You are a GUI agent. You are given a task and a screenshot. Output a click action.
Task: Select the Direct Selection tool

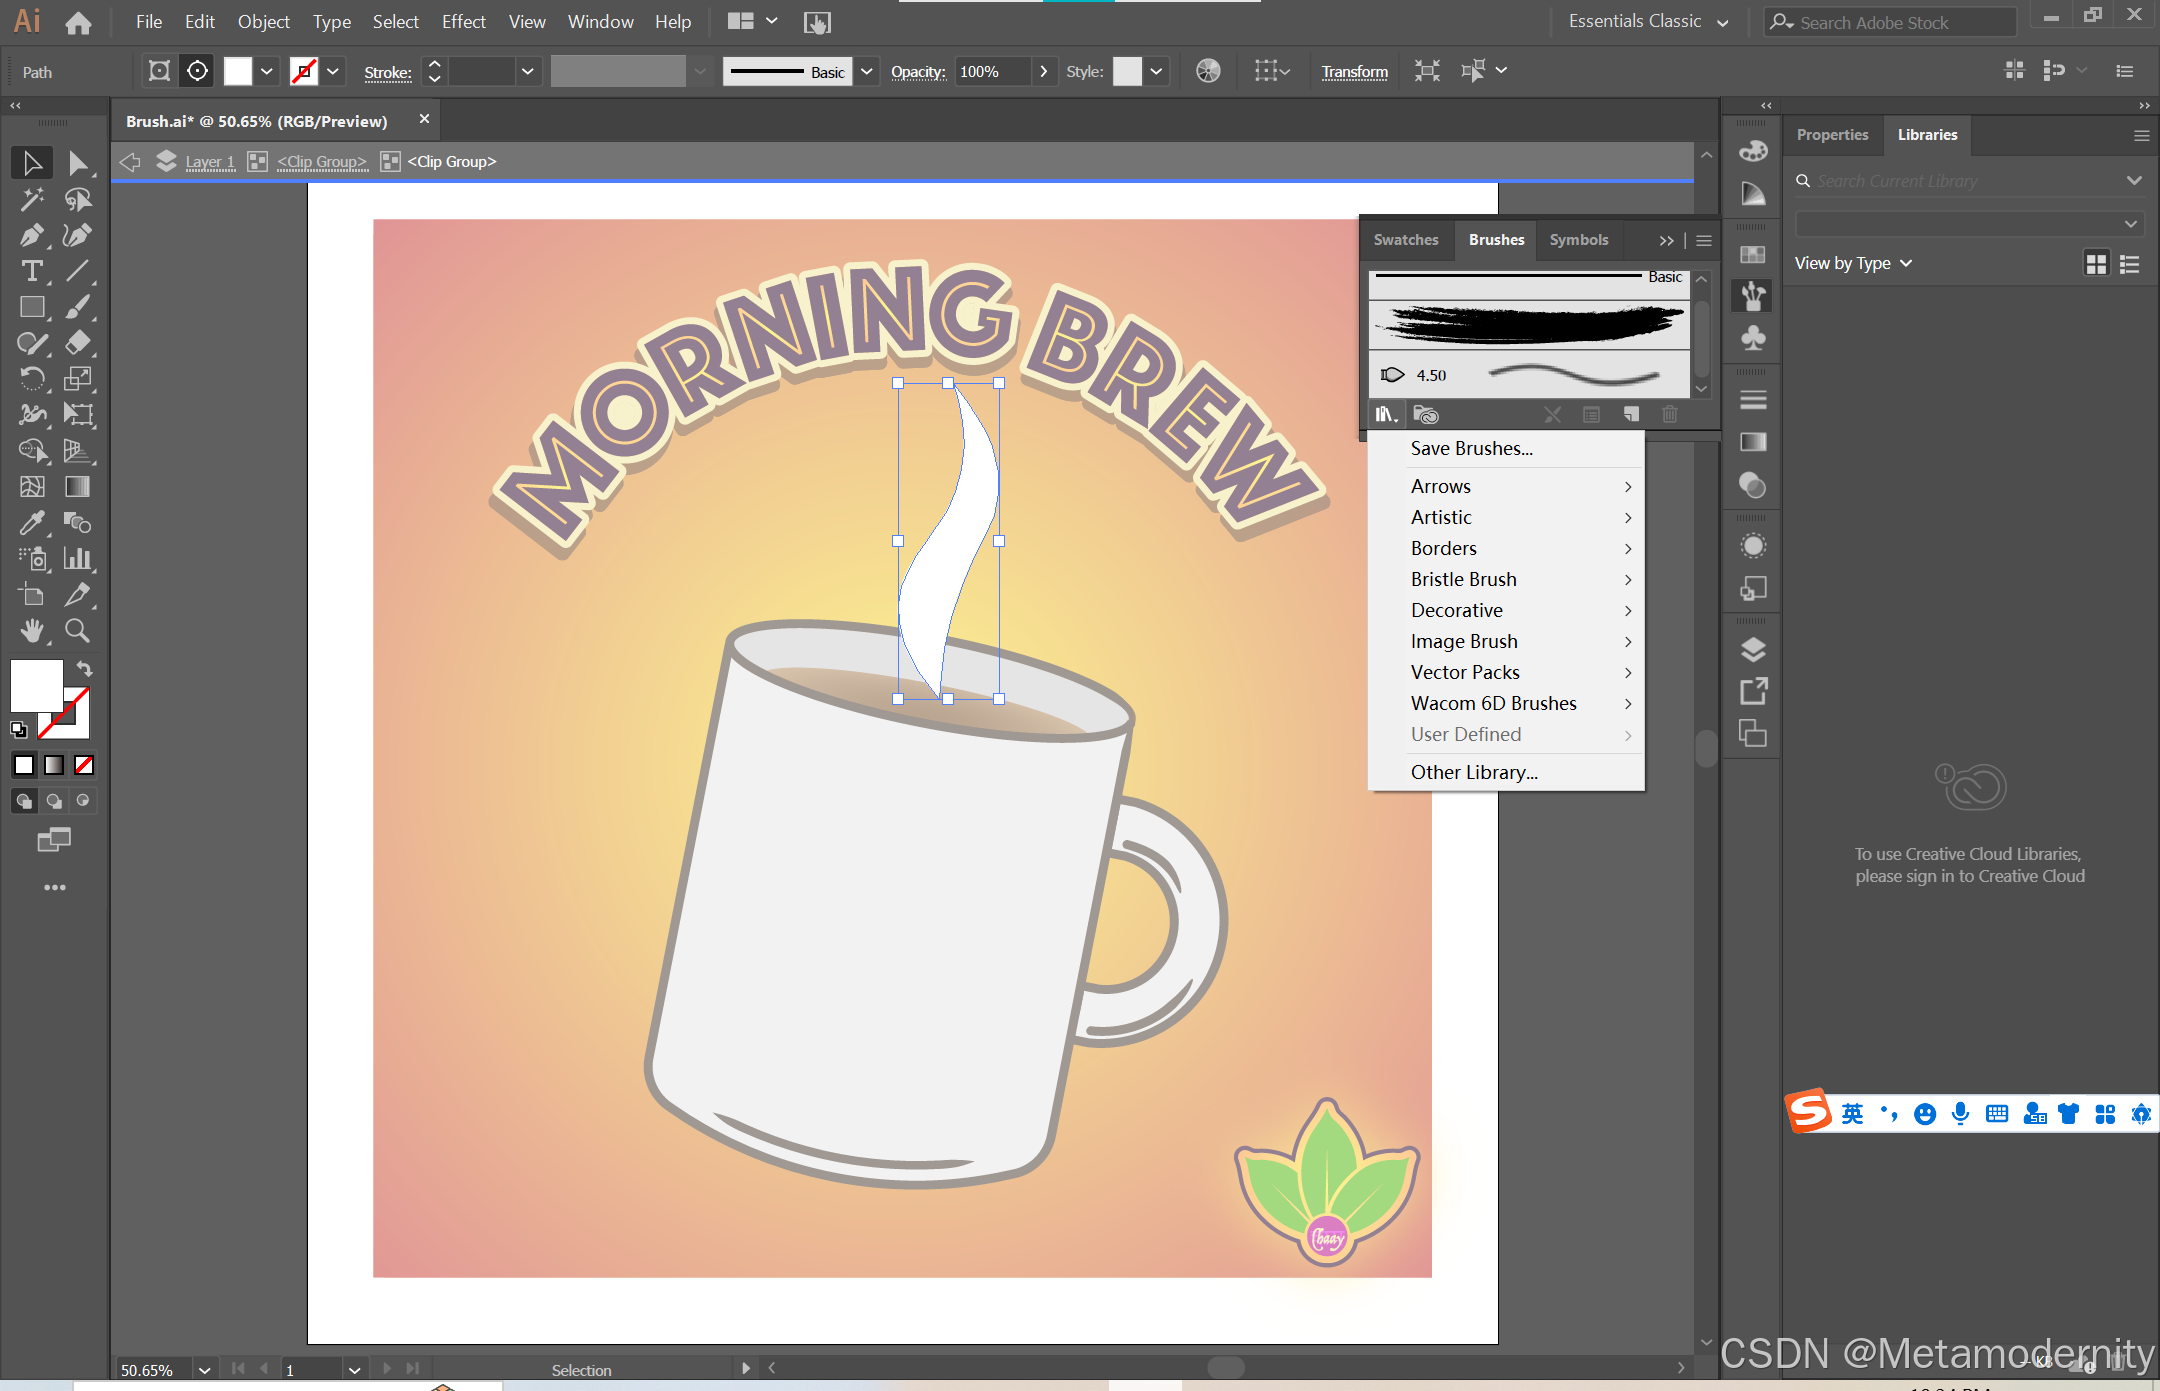(77, 163)
